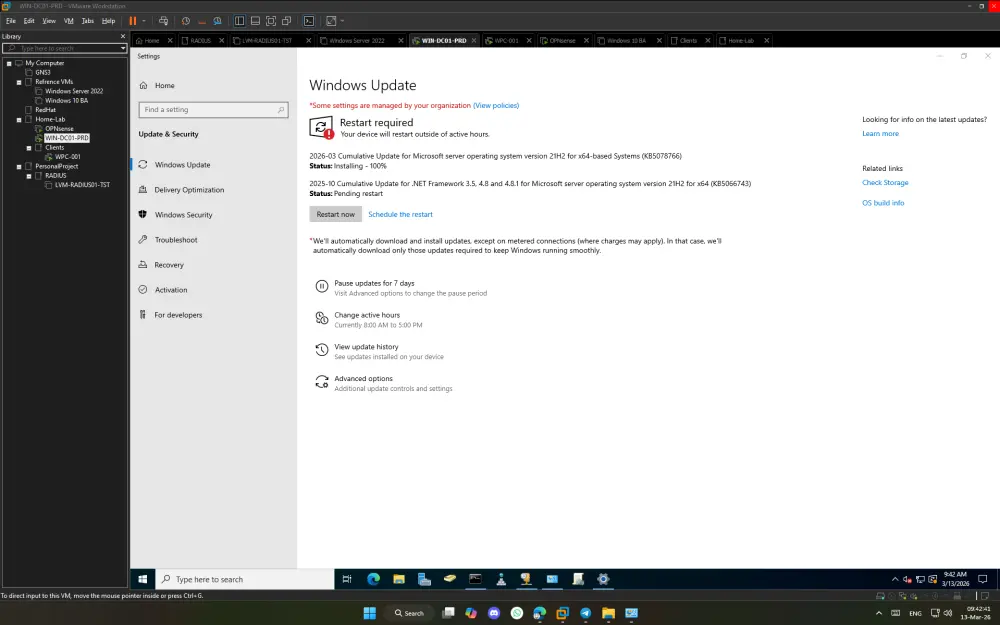Click the Restart now button
The width and height of the screenshot is (1000, 625).
pos(335,214)
